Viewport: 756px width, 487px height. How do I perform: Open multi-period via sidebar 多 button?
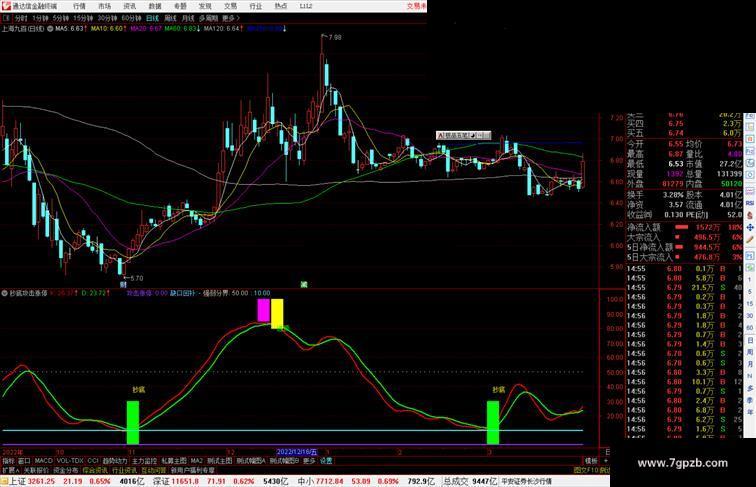pyautogui.click(x=750, y=388)
